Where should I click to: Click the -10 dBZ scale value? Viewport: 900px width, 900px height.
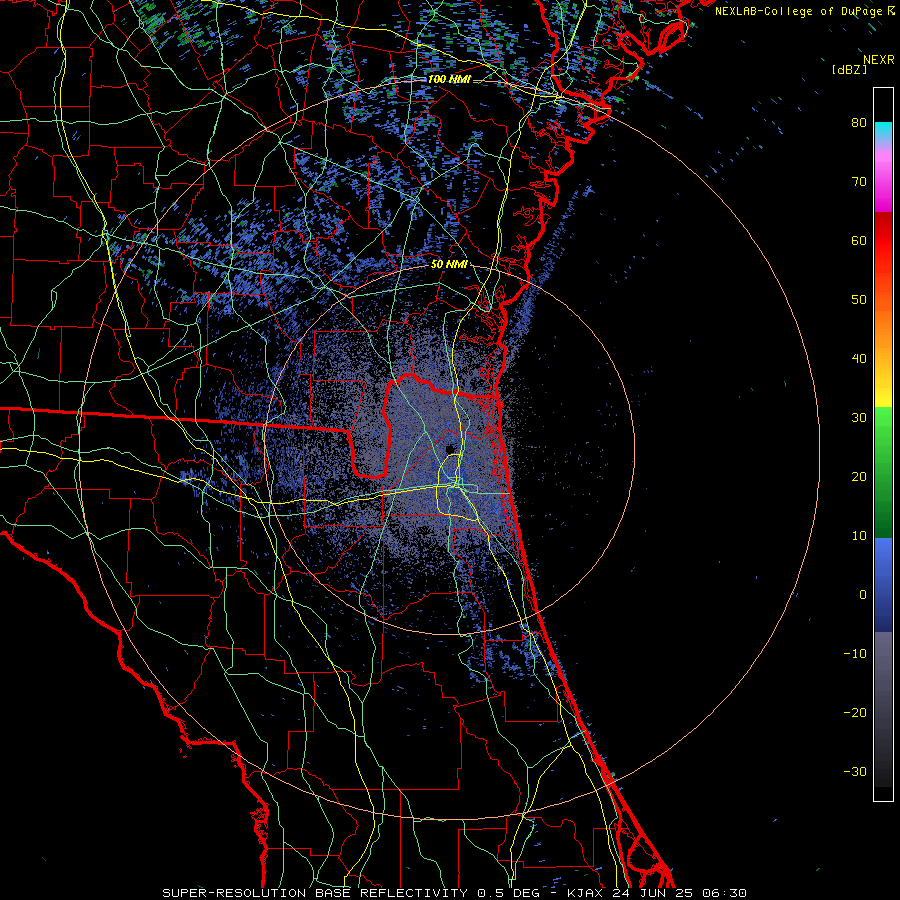click(x=855, y=654)
